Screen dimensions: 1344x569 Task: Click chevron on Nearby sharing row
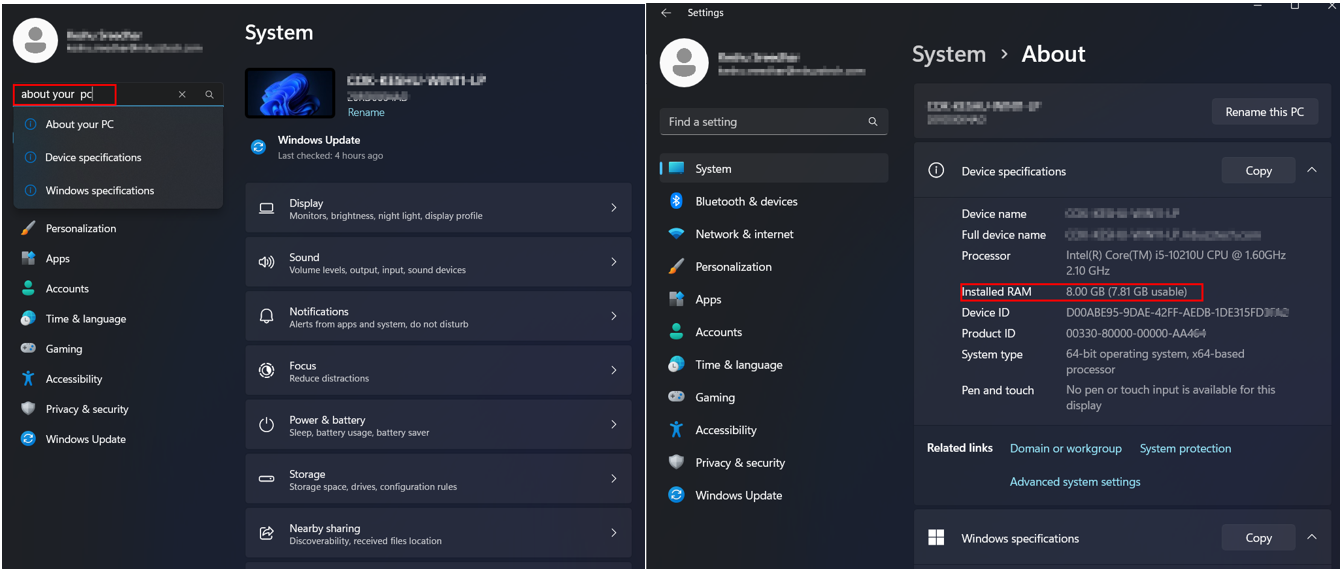[x=613, y=533]
